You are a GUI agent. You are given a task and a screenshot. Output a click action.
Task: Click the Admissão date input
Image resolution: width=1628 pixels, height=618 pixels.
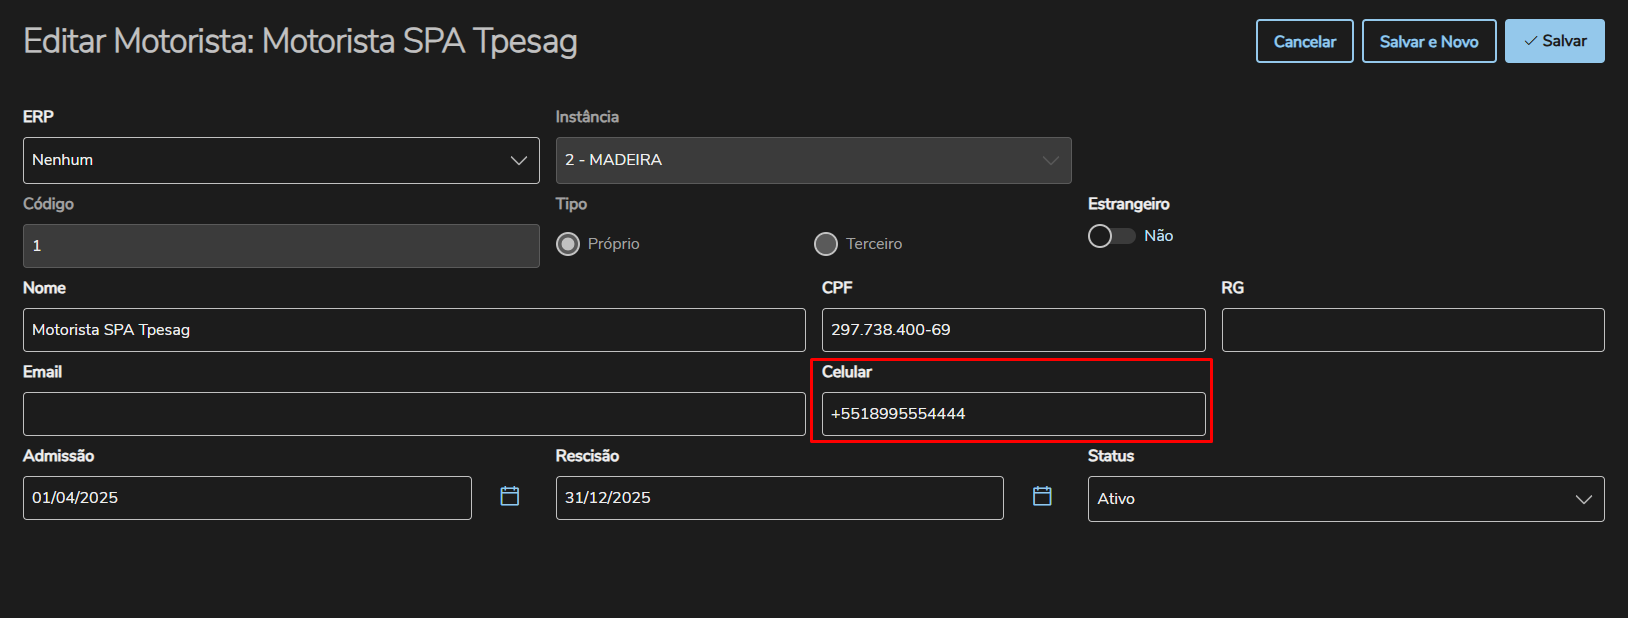(x=247, y=498)
